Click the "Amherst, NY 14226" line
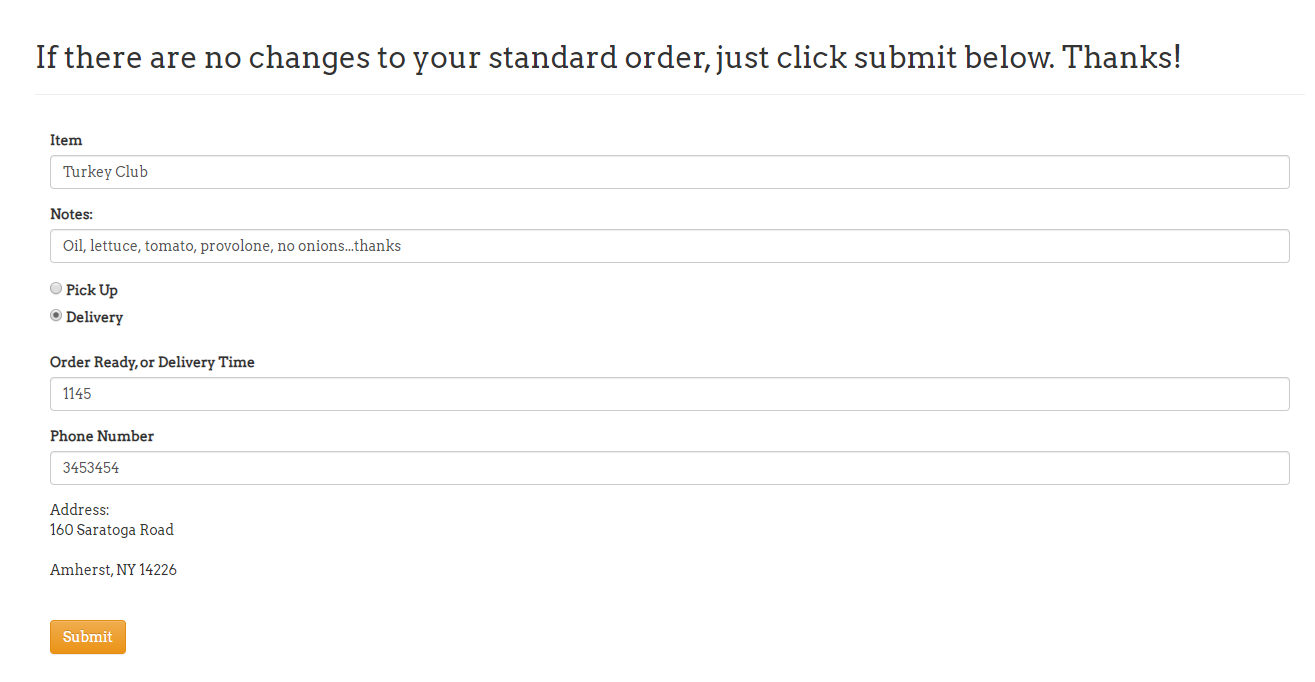Image resolution: width=1315 pixels, height=682 pixels. point(113,570)
